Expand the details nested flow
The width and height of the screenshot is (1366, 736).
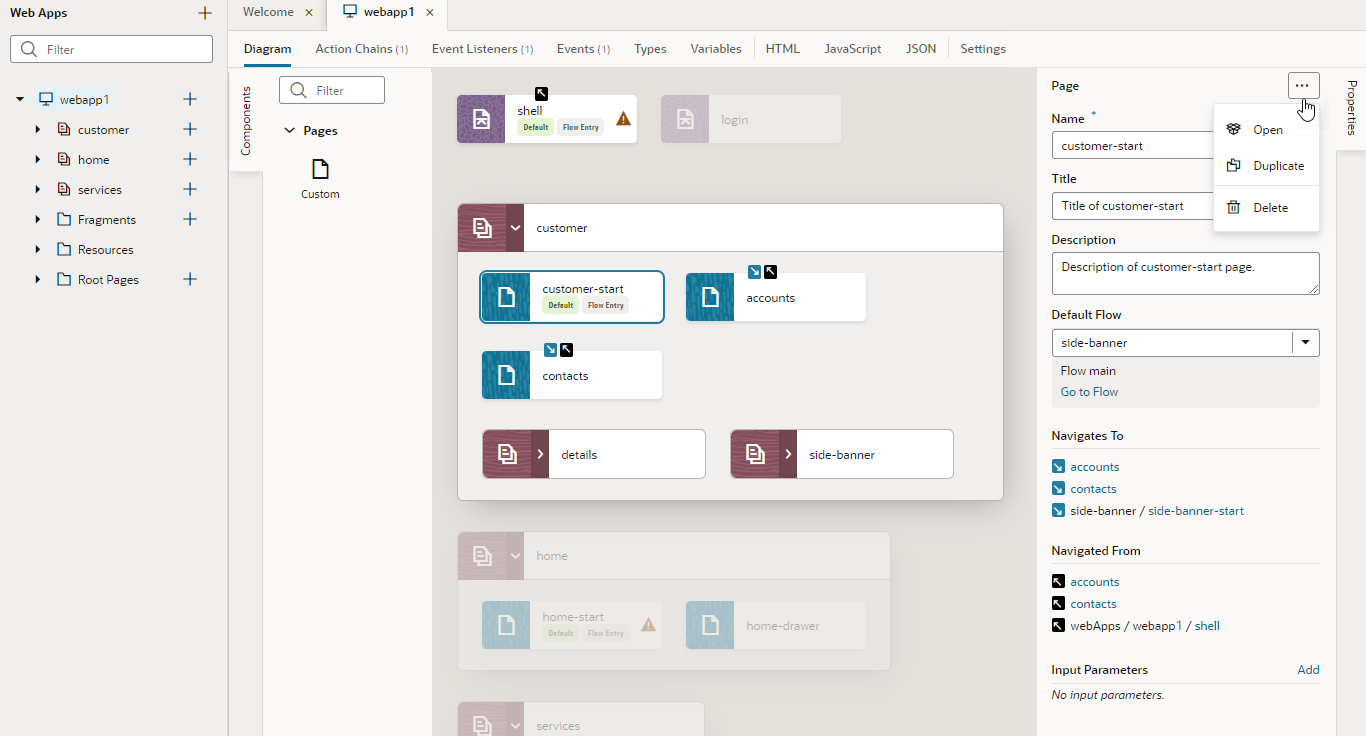pyautogui.click(x=540, y=454)
